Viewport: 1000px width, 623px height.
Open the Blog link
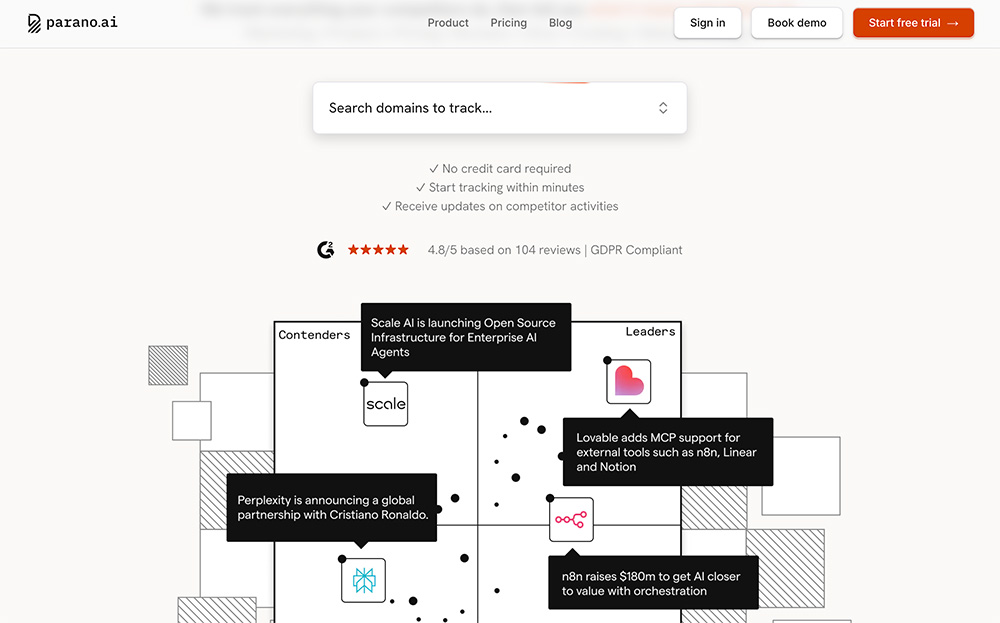point(560,23)
